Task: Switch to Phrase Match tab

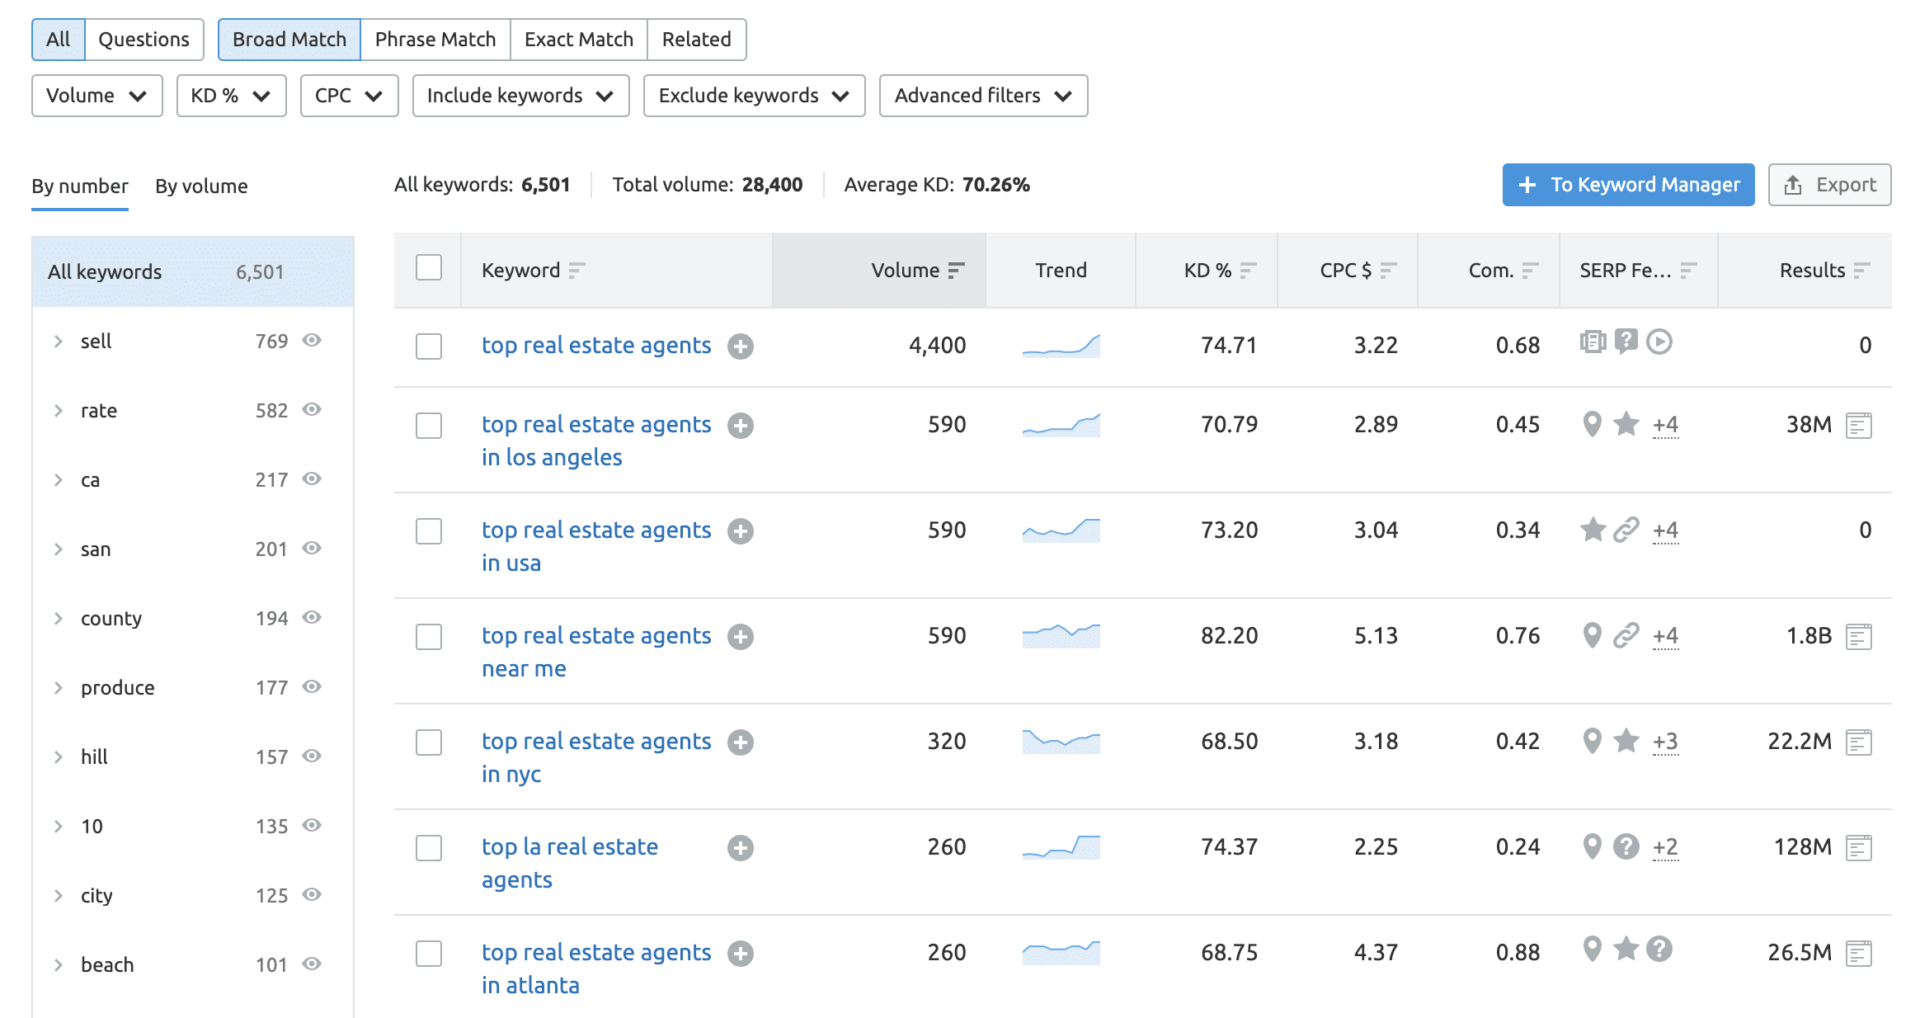Action: pyautogui.click(x=435, y=40)
